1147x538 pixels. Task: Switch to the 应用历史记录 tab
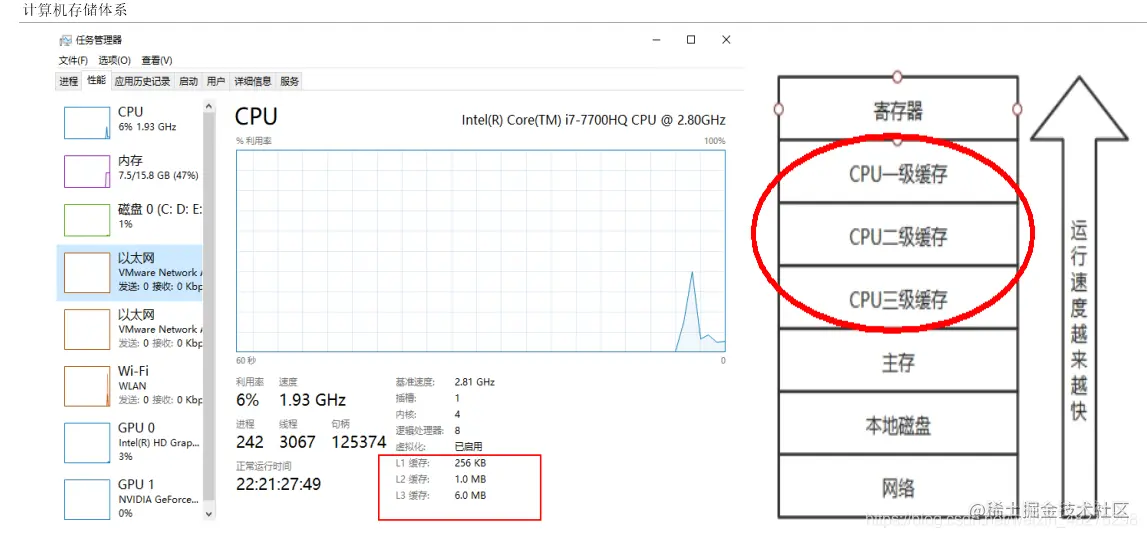[x=143, y=81]
